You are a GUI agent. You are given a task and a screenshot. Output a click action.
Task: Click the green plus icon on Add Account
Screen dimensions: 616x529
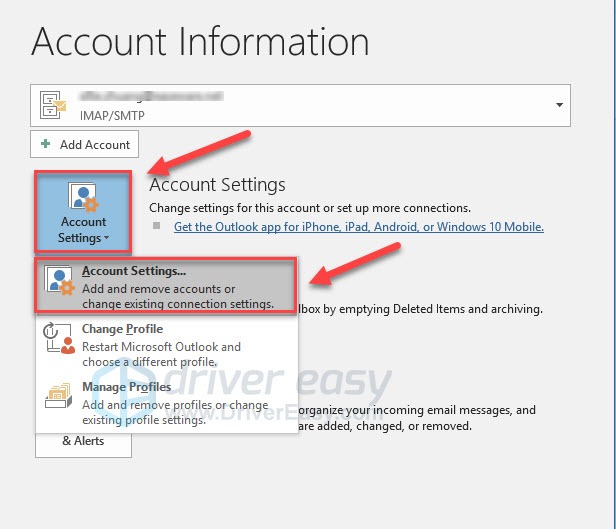coord(46,145)
